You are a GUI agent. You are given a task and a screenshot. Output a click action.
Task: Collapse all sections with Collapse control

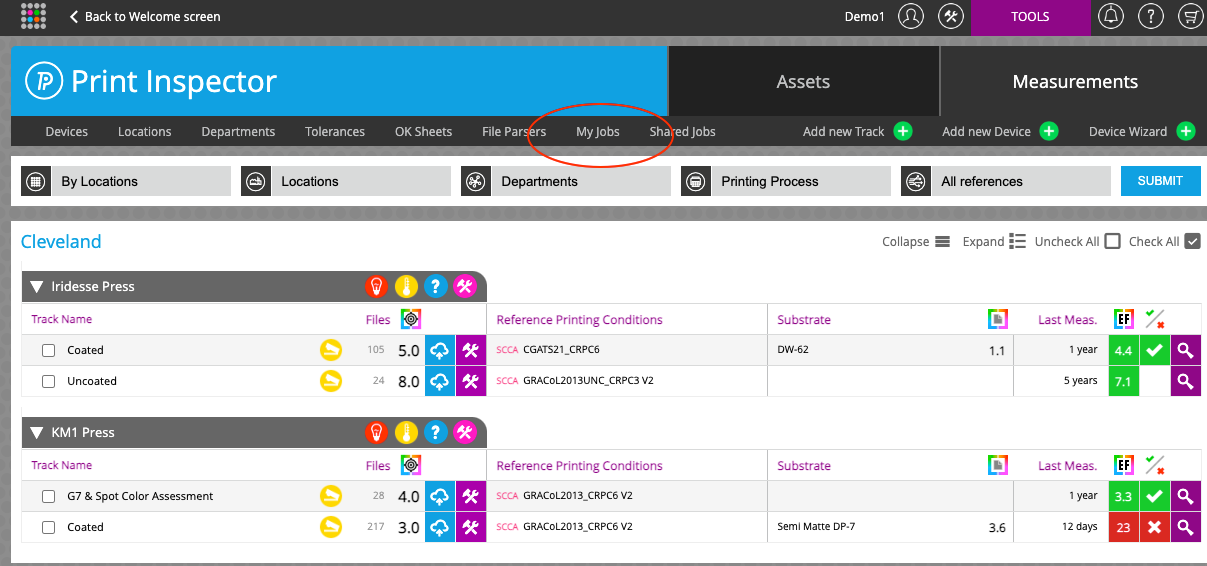(916, 241)
